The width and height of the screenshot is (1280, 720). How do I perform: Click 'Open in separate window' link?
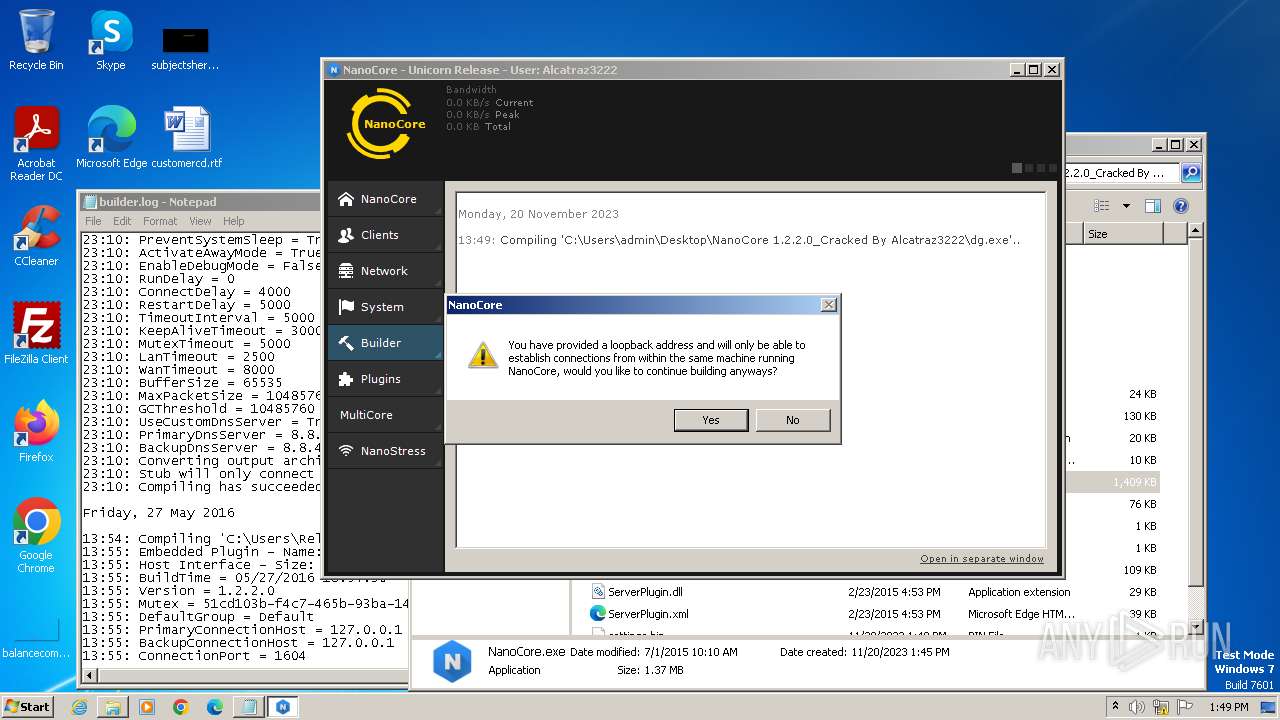point(982,559)
